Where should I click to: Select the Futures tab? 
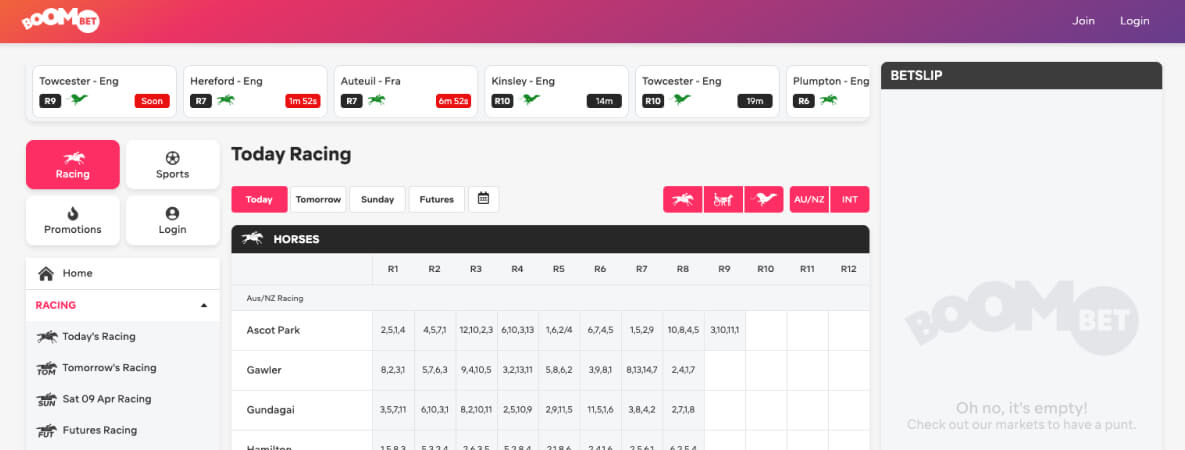click(x=437, y=200)
